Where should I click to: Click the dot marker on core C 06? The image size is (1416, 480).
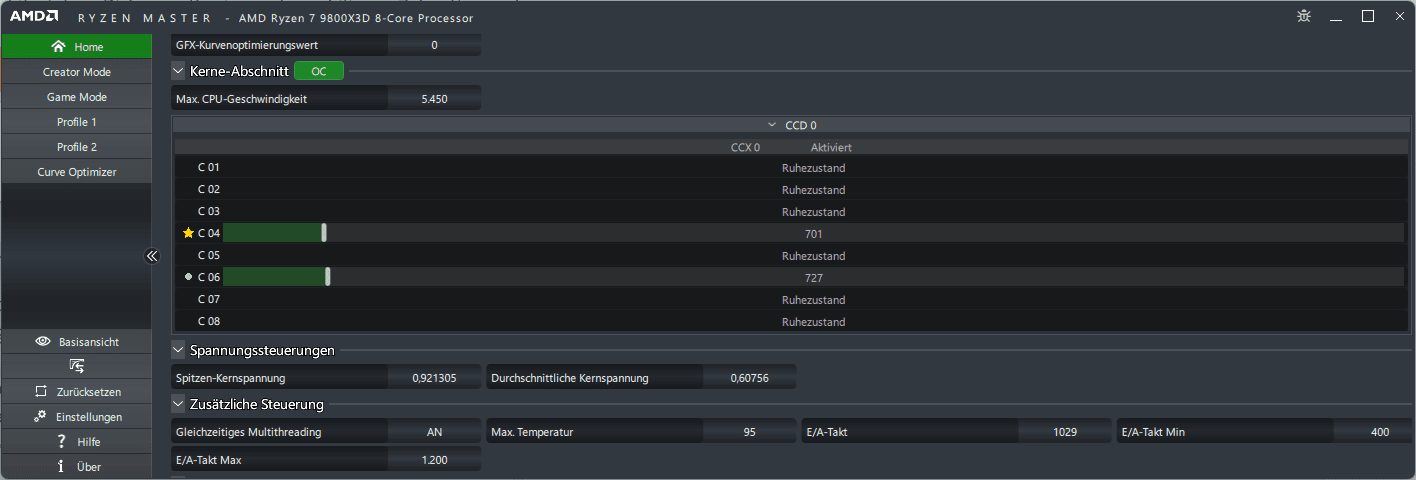188,276
